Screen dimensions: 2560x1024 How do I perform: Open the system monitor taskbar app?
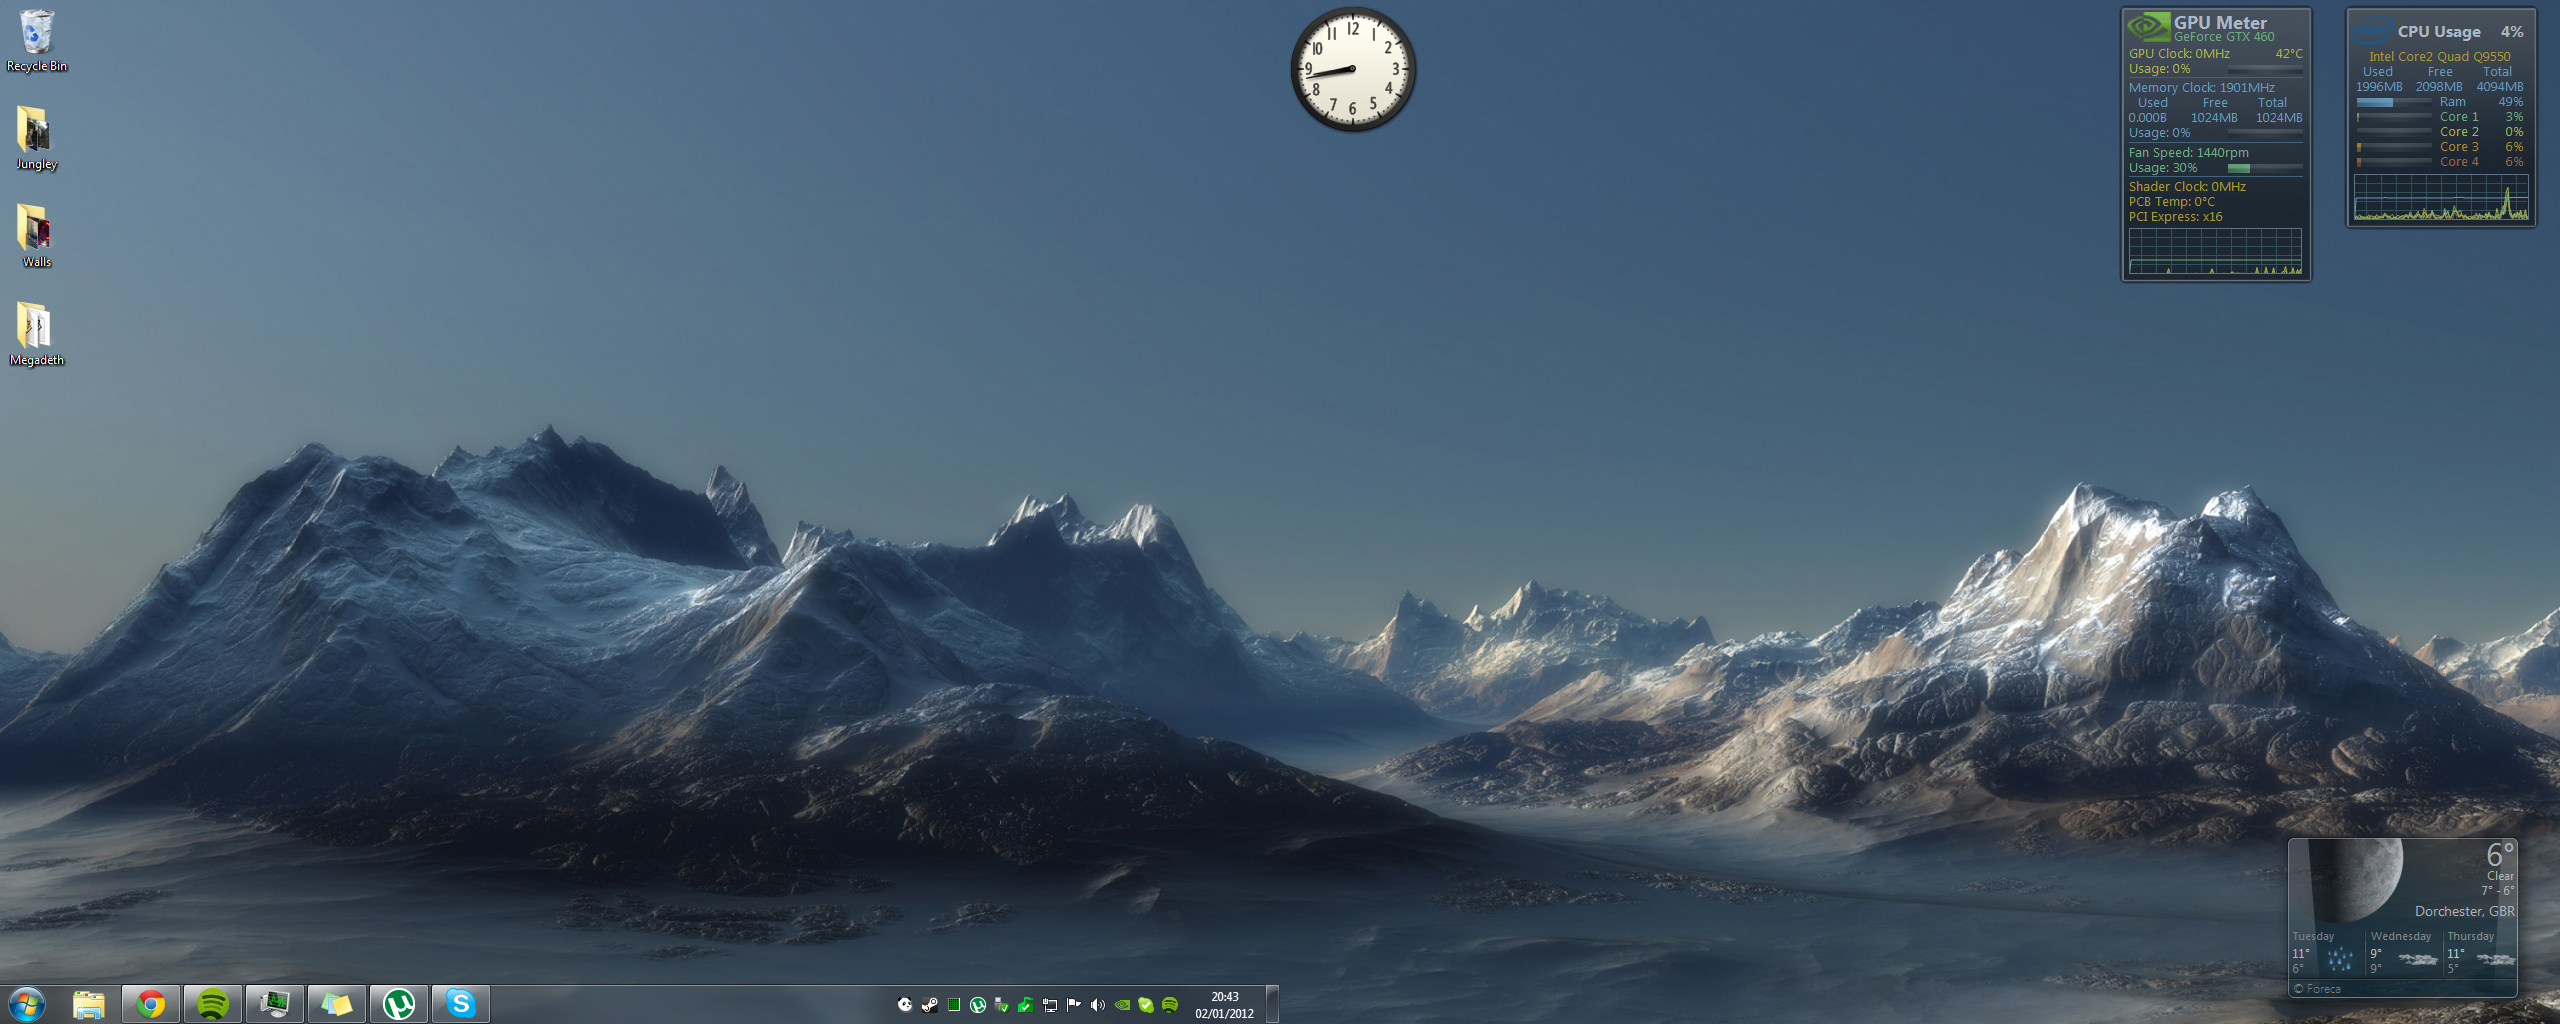[x=275, y=1003]
